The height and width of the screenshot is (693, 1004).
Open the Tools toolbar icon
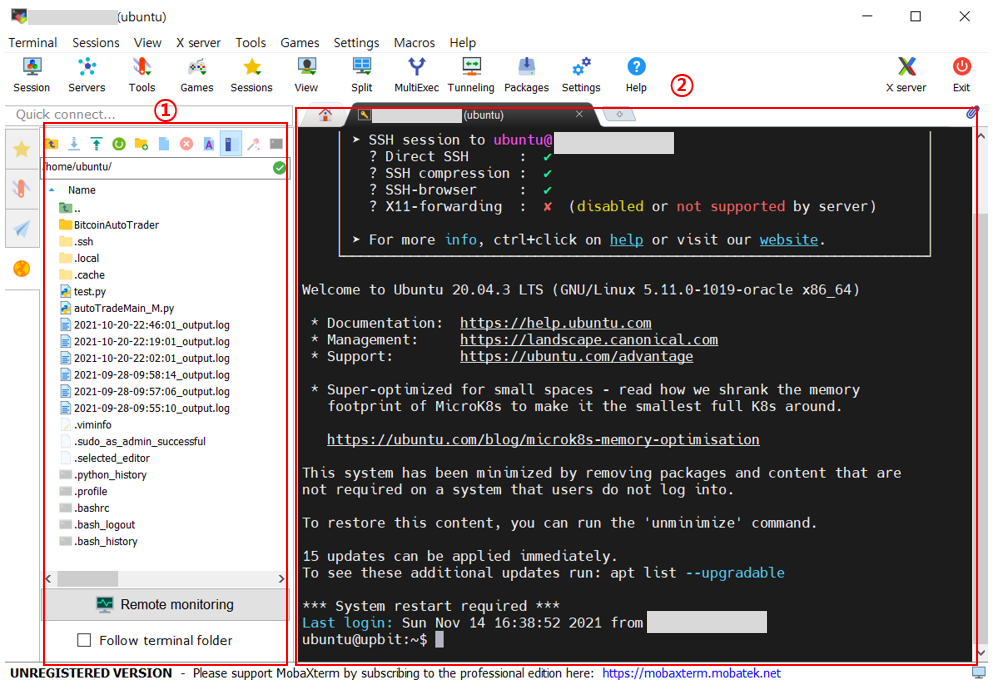click(142, 75)
